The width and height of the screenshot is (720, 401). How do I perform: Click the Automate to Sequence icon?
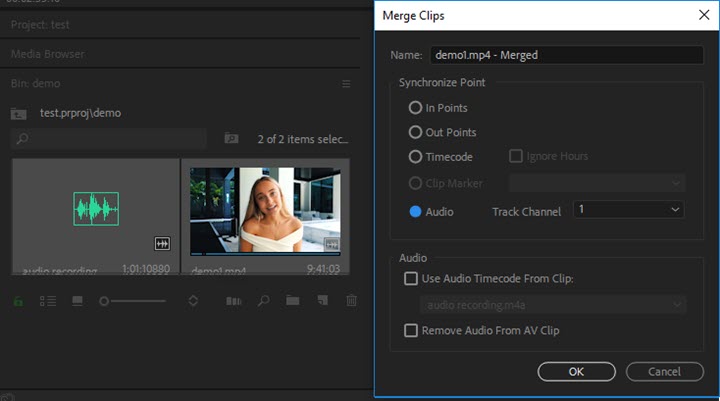pyautogui.click(x=235, y=300)
